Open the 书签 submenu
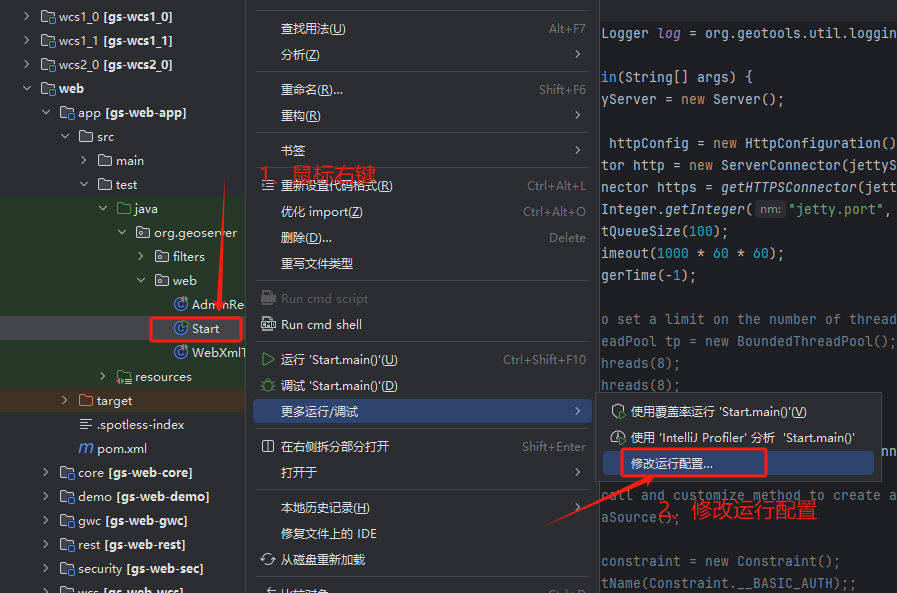 coord(422,150)
